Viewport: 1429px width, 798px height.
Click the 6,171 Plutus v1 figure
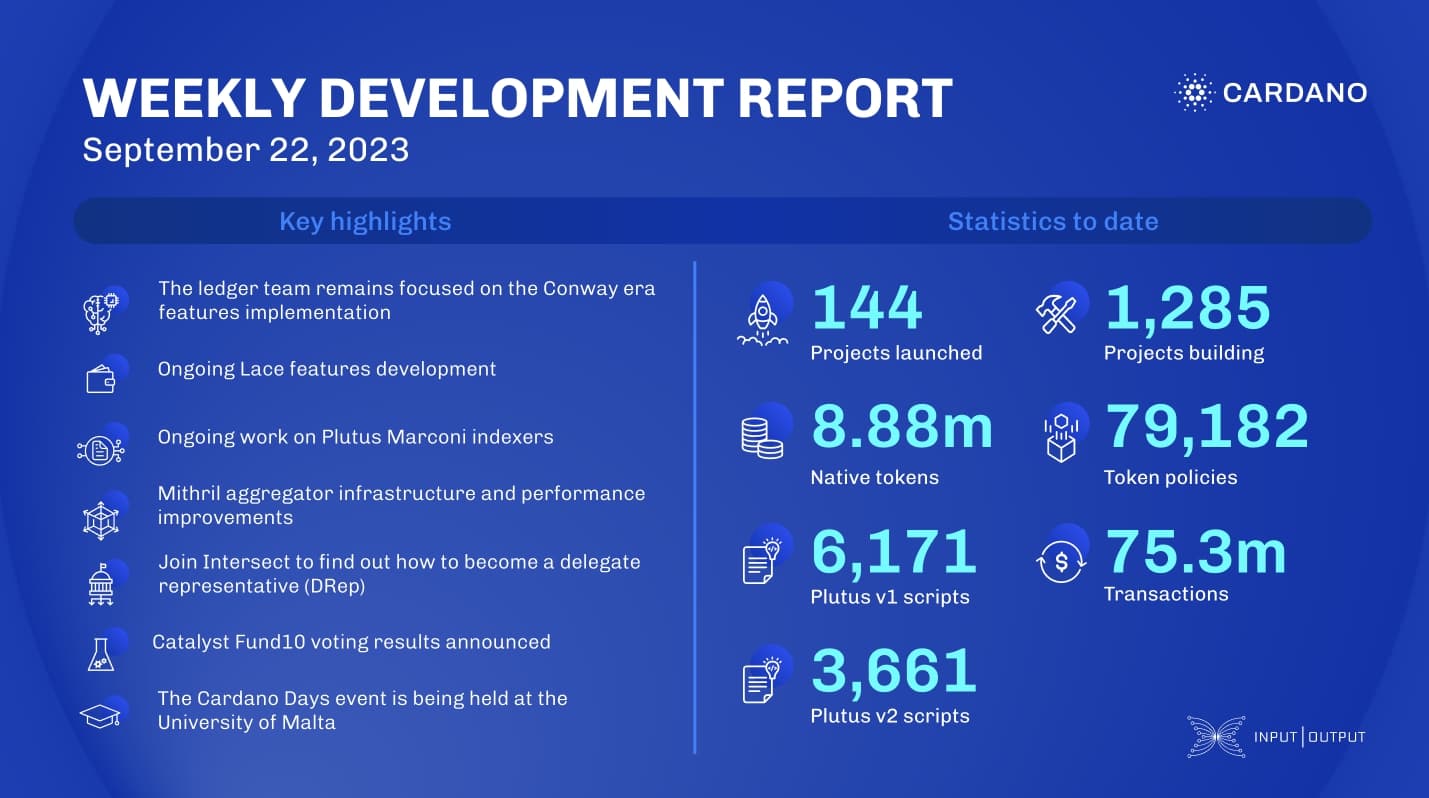(893, 552)
